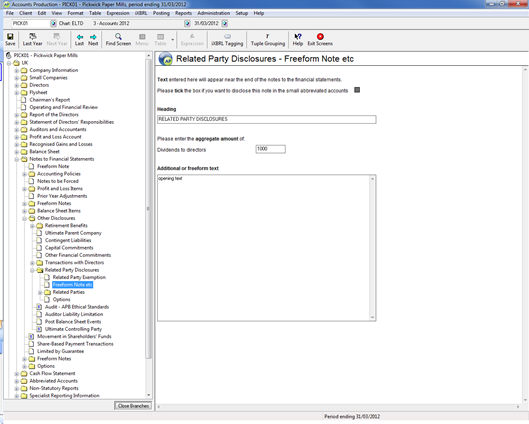Select Movement in Shareholders' Funds page

pyautogui.click(x=74, y=336)
